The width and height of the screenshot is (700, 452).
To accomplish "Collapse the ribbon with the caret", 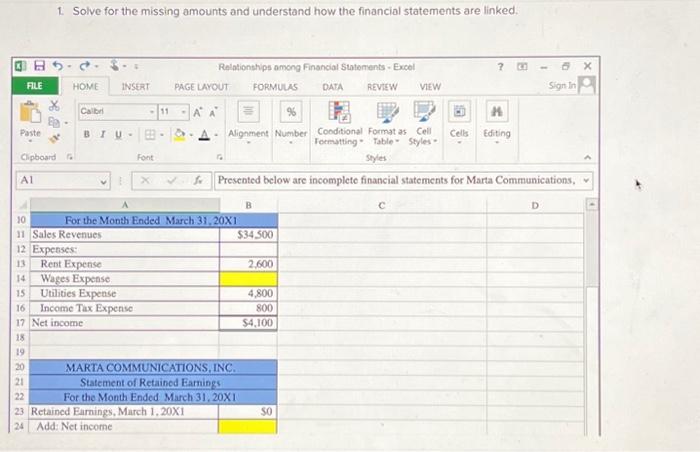I will click(x=588, y=157).
